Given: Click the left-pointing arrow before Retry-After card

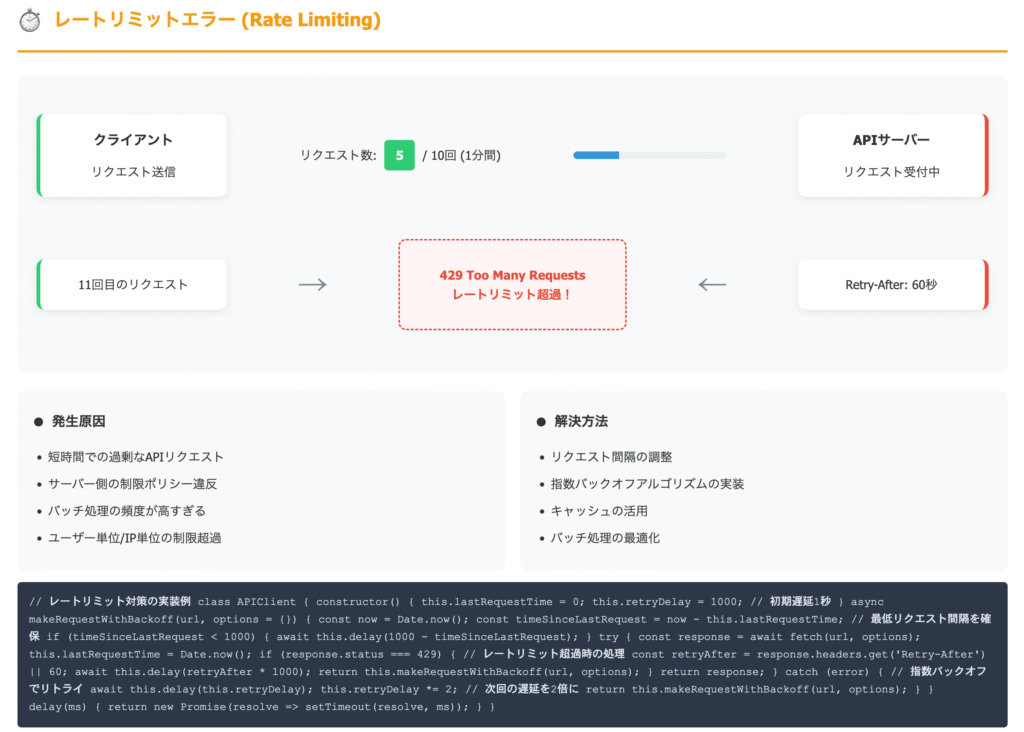Looking at the screenshot, I should (712, 285).
